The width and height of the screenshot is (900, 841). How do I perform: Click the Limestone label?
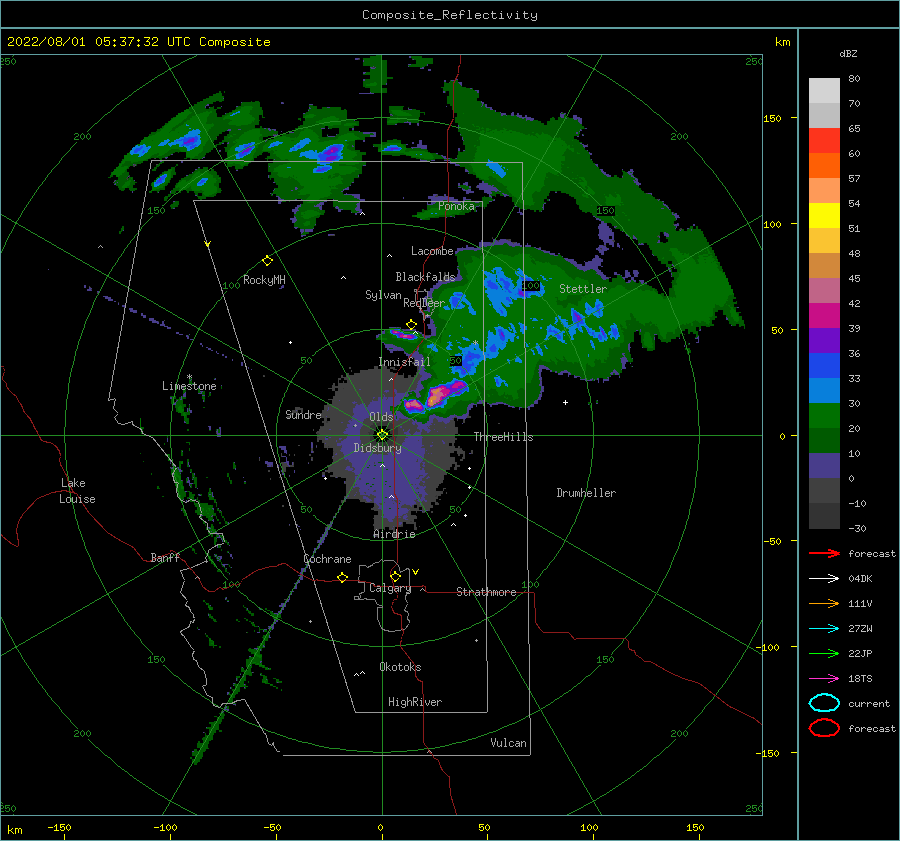(x=189, y=386)
